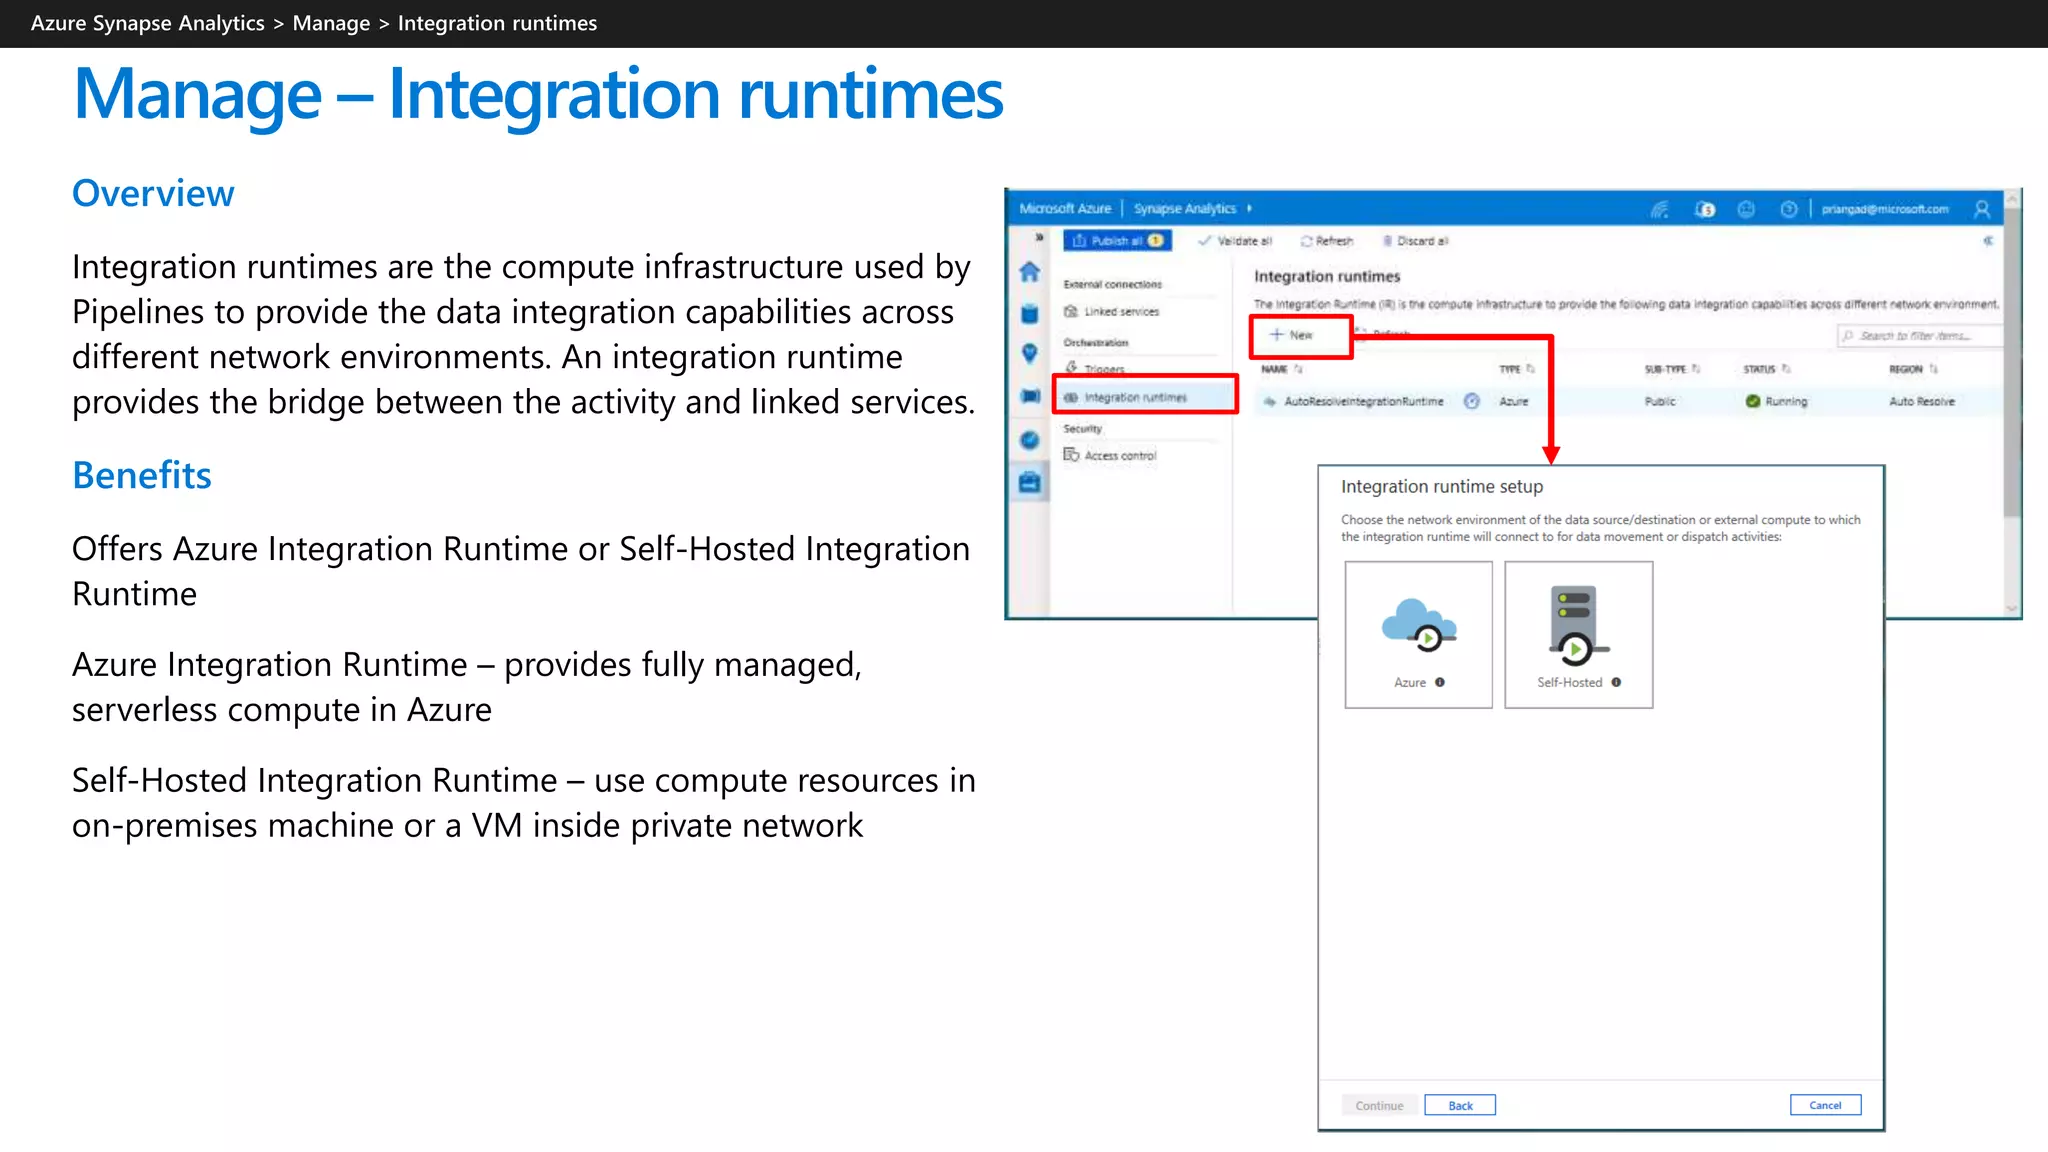Click the Back button in setup dialog
The width and height of the screenshot is (2048, 1152).
click(x=1460, y=1105)
